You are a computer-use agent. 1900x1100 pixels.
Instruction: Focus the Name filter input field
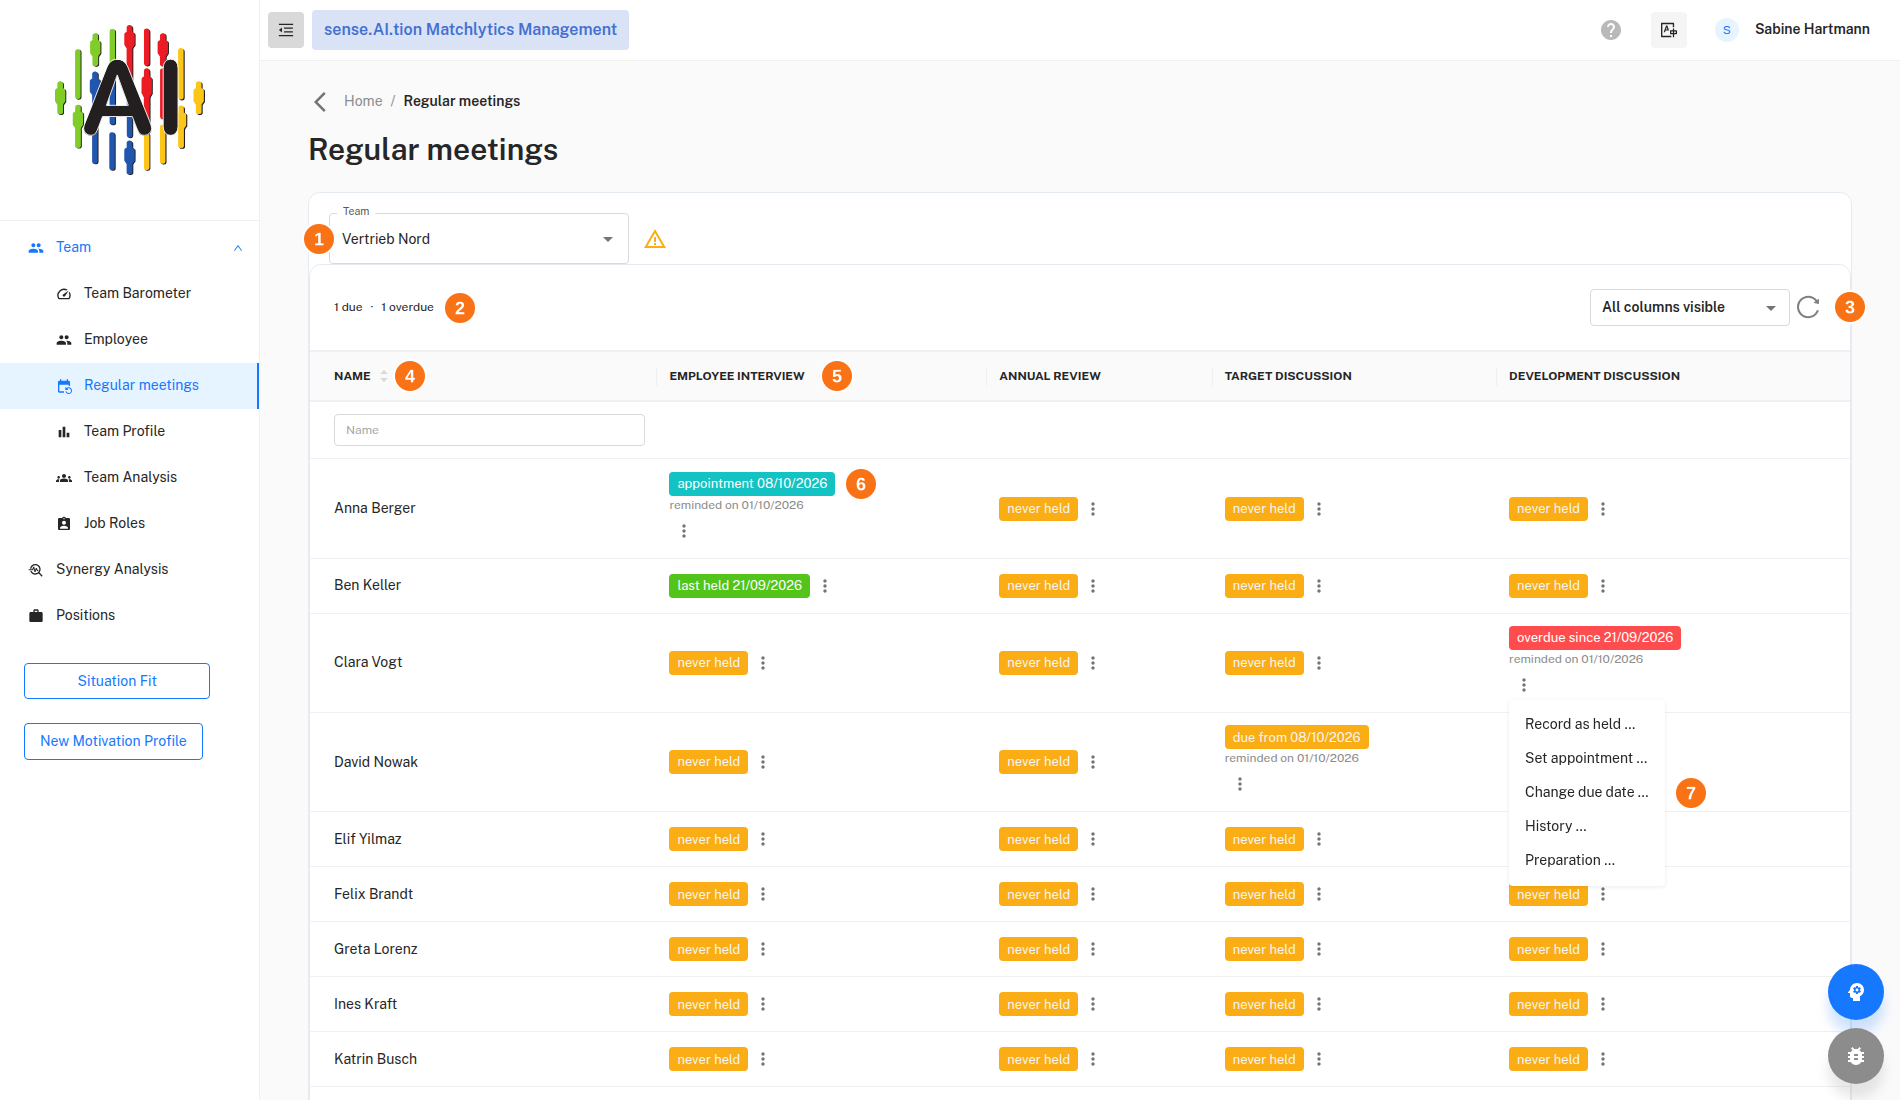point(489,430)
